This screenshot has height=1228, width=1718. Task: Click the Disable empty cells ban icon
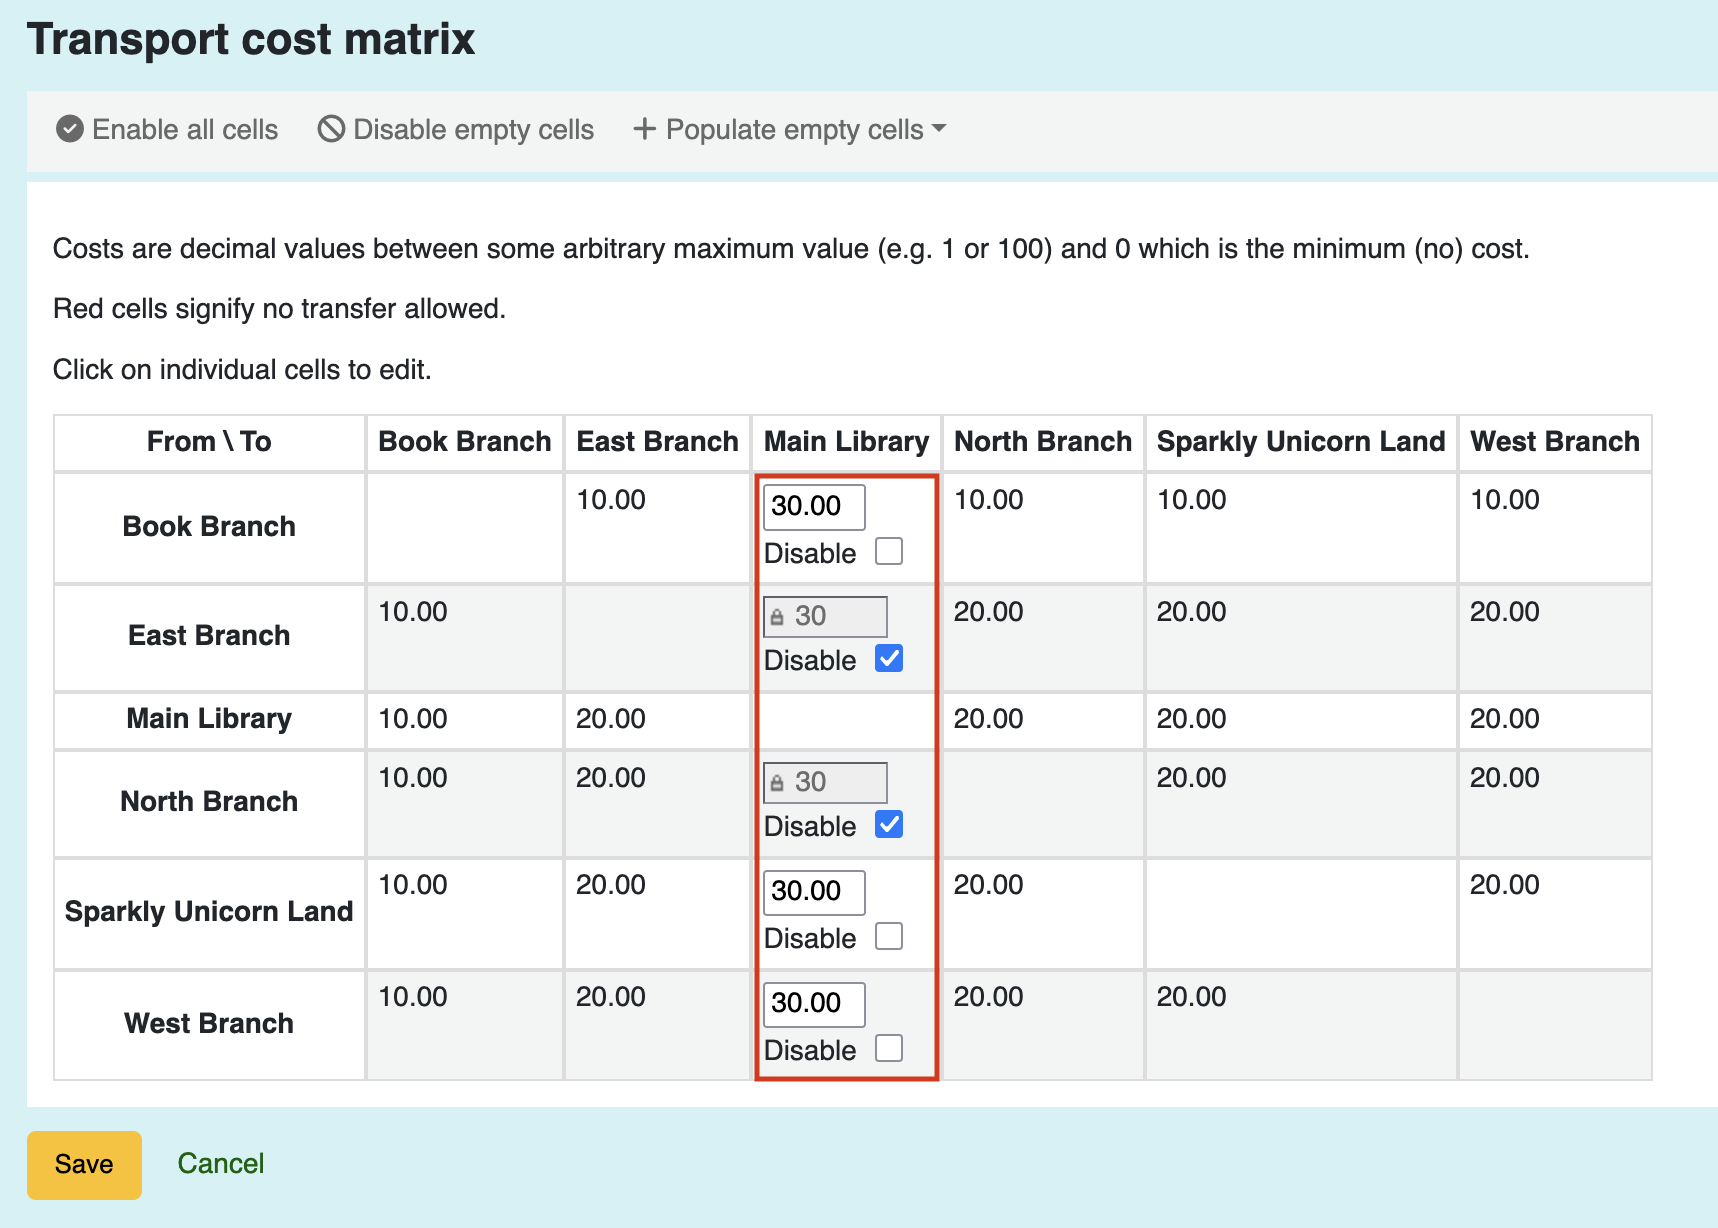click(x=331, y=129)
